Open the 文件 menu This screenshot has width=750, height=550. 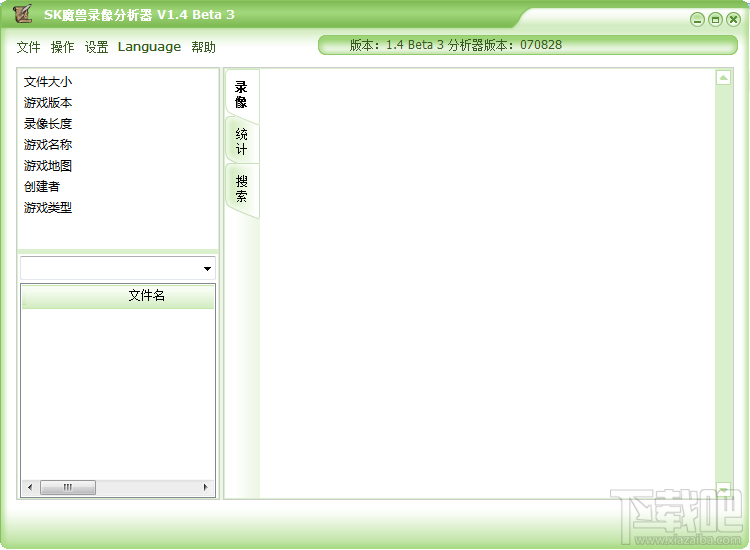point(28,47)
